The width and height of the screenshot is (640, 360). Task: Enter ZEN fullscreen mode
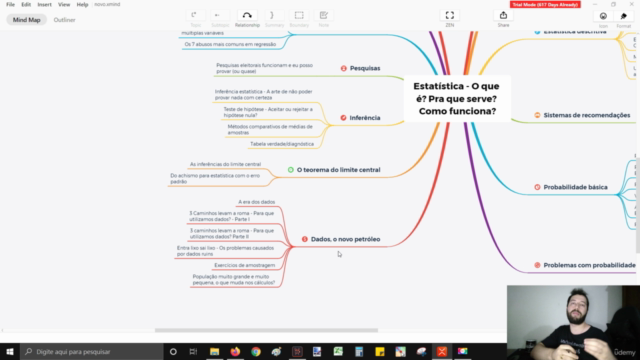(450, 16)
